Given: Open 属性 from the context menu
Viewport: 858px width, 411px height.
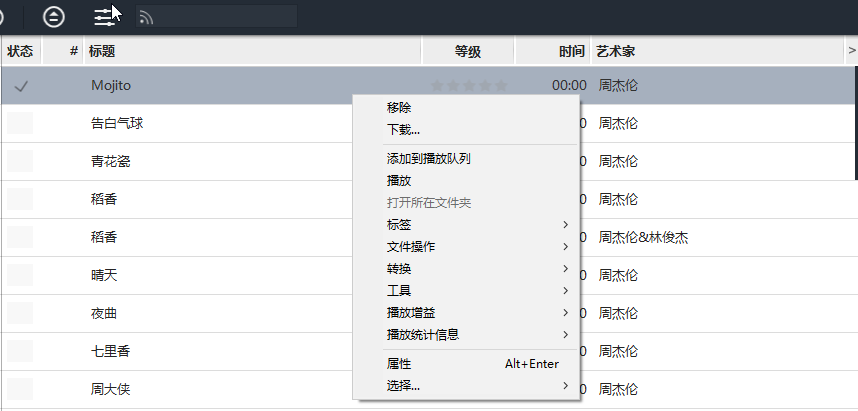Looking at the screenshot, I should [x=466, y=364].
